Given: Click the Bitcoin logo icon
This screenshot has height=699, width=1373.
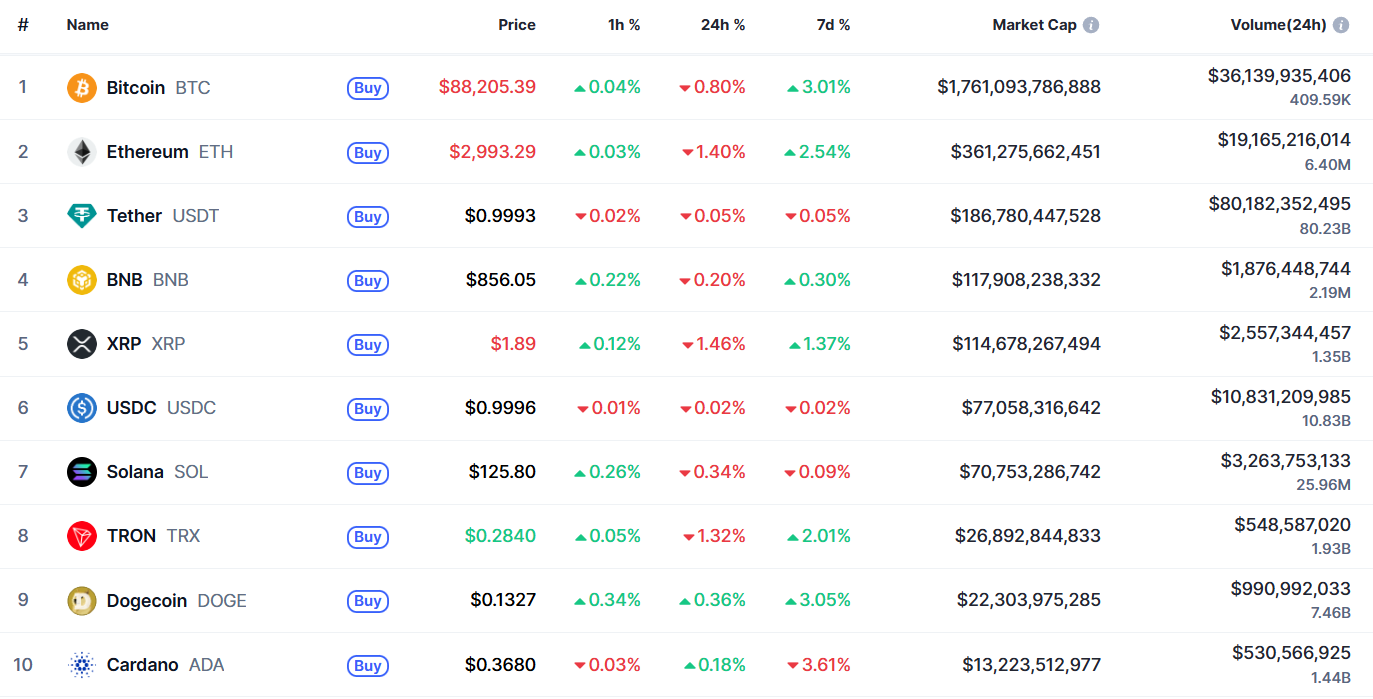Looking at the screenshot, I should (82, 88).
